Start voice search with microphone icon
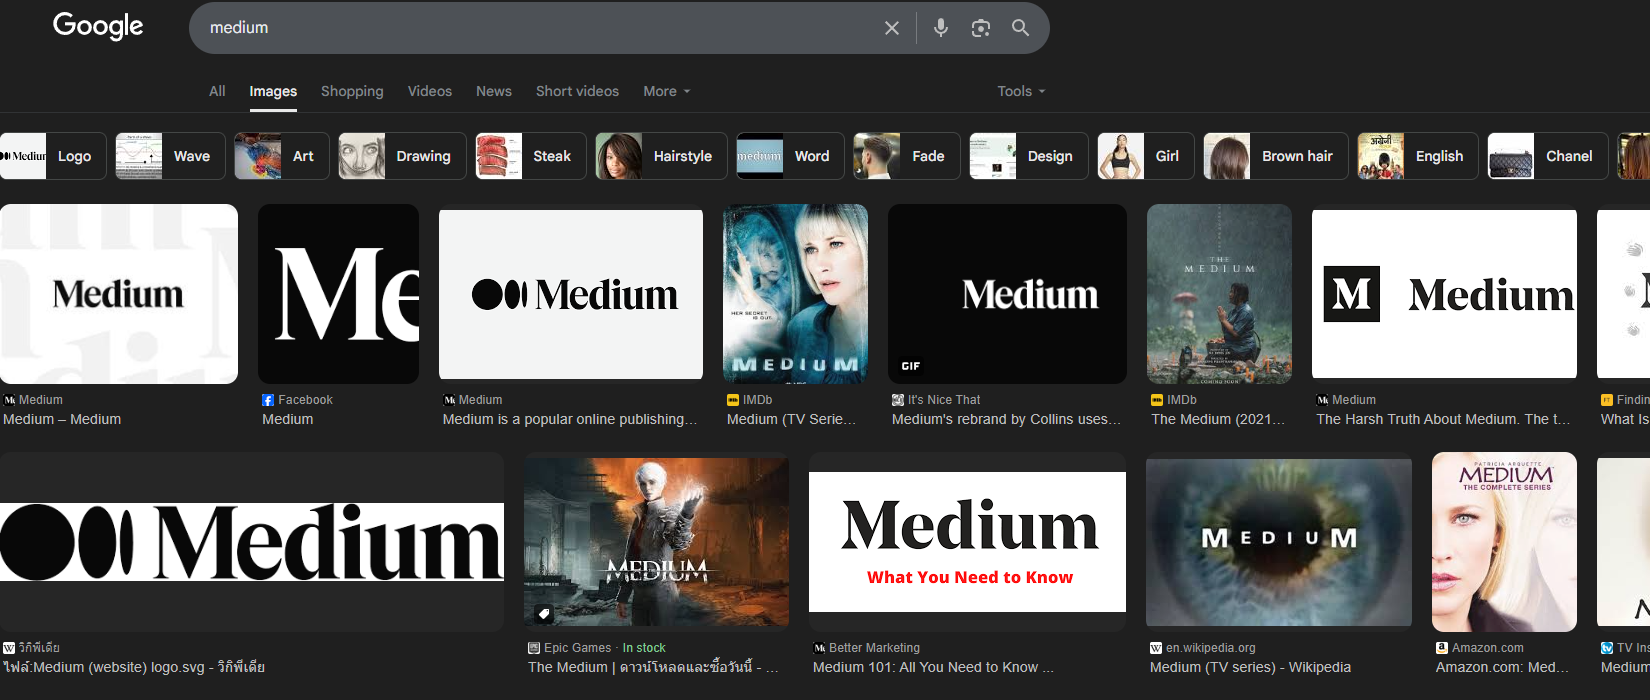1650x700 pixels. [x=941, y=28]
